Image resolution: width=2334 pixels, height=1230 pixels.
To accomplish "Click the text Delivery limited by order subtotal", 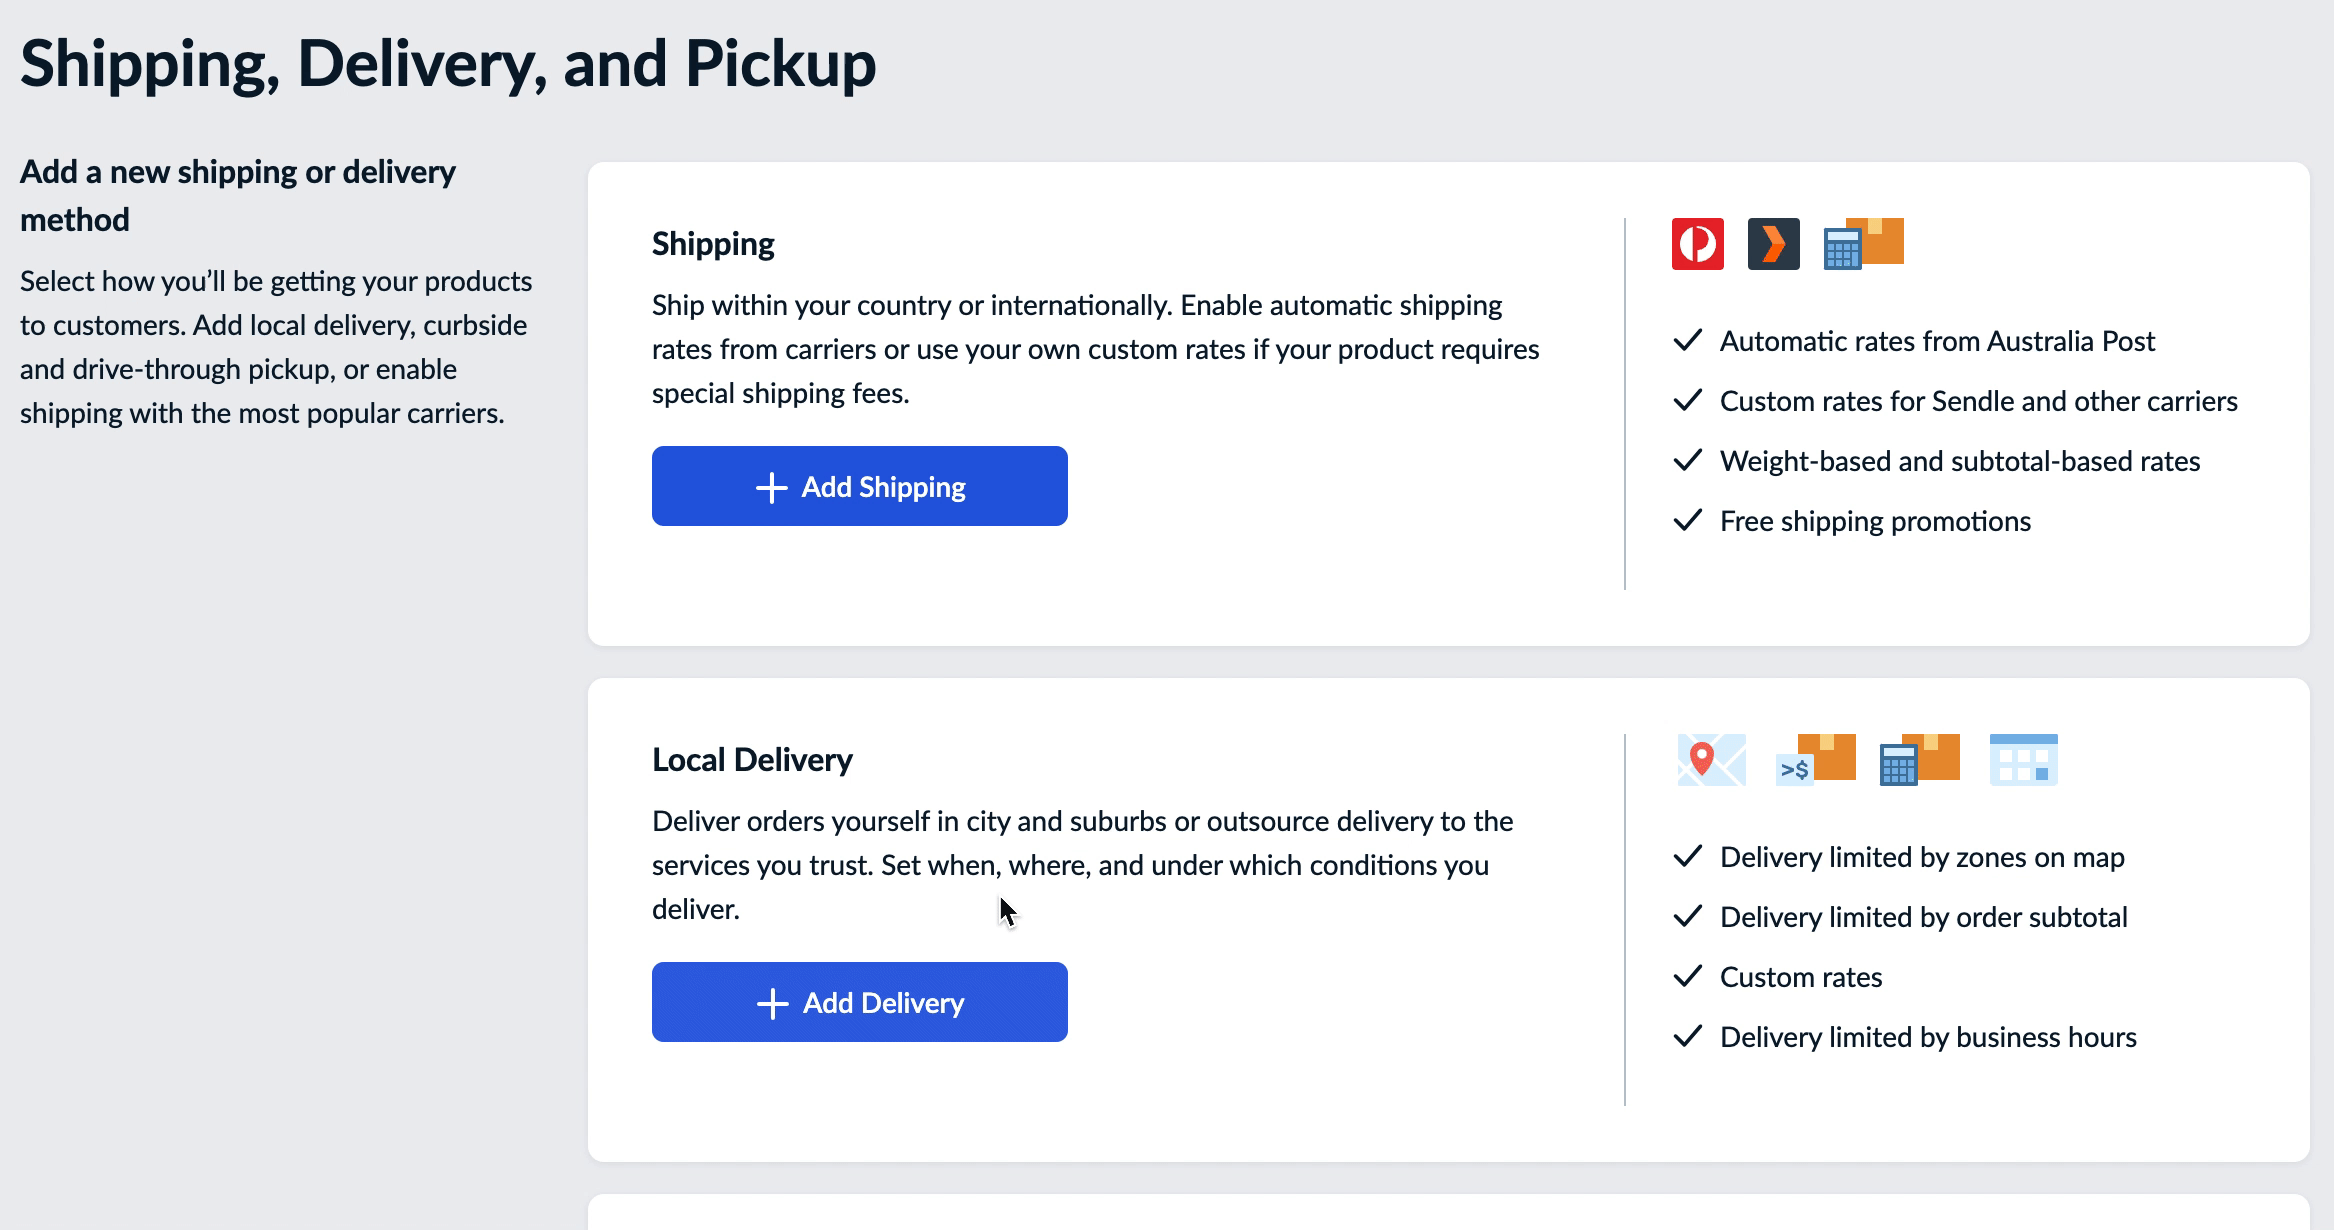I will pyautogui.click(x=1924, y=918).
